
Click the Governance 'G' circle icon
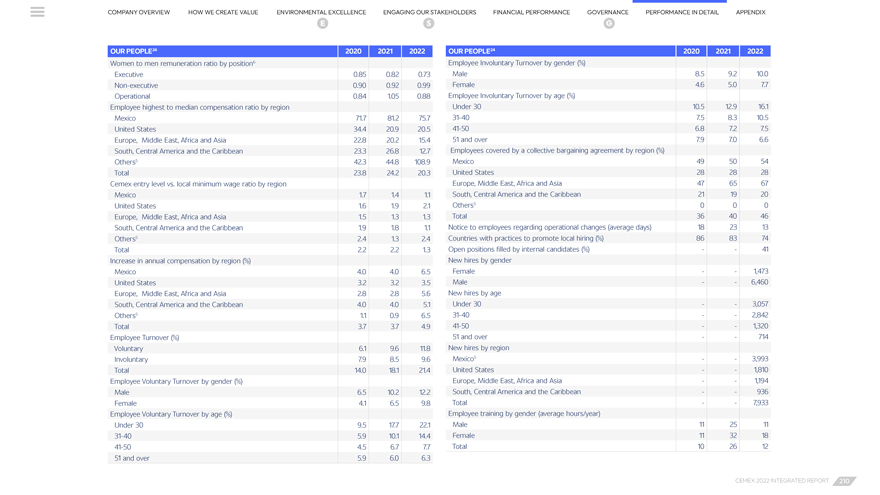point(609,24)
